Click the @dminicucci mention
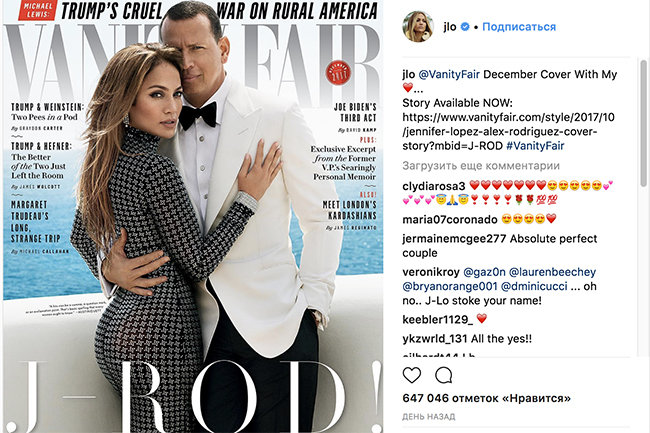650x433 pixels. click(x=534, y=286)
